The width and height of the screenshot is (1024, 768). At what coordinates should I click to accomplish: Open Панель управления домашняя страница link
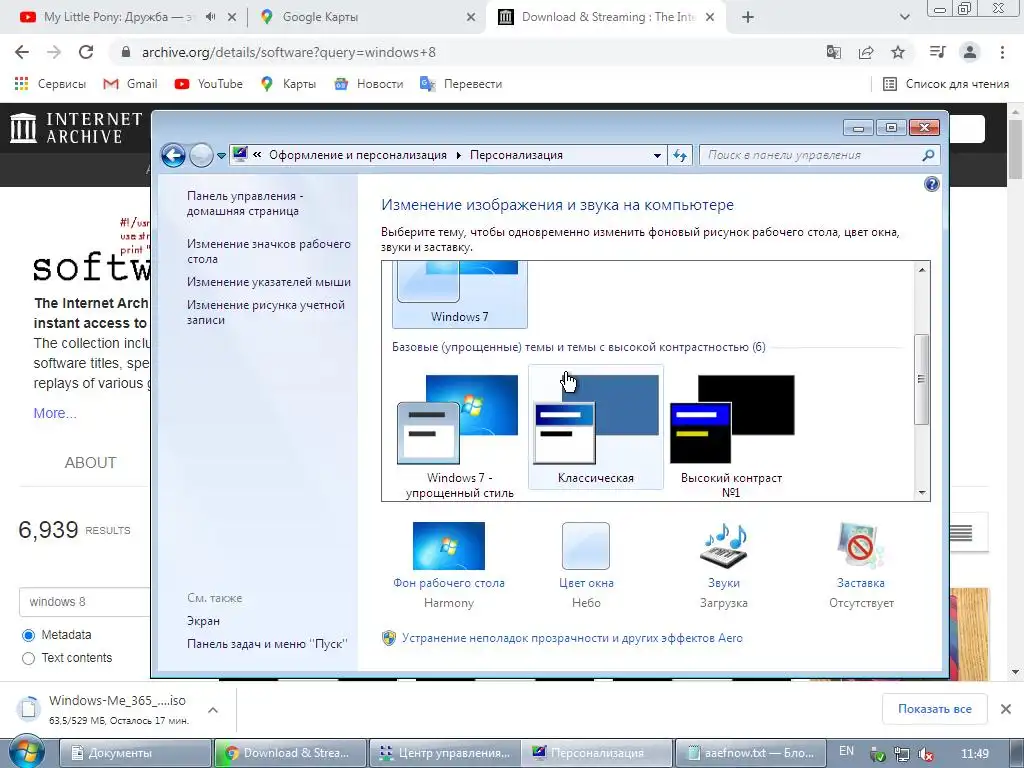click(245, 203)
